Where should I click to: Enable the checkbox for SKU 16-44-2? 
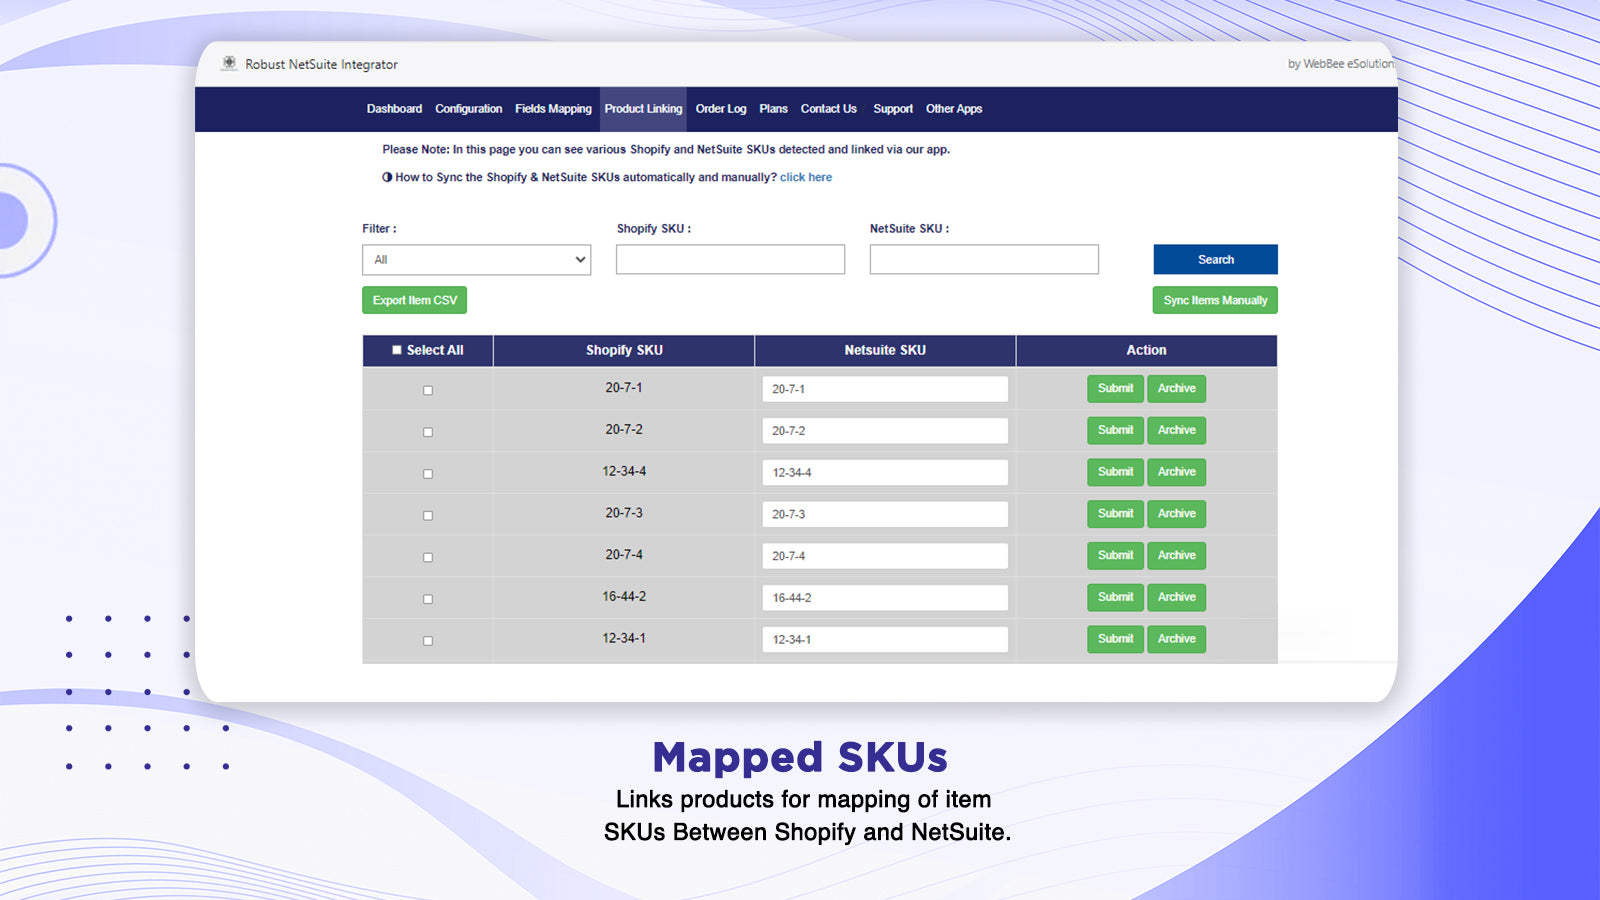(428, 599)
